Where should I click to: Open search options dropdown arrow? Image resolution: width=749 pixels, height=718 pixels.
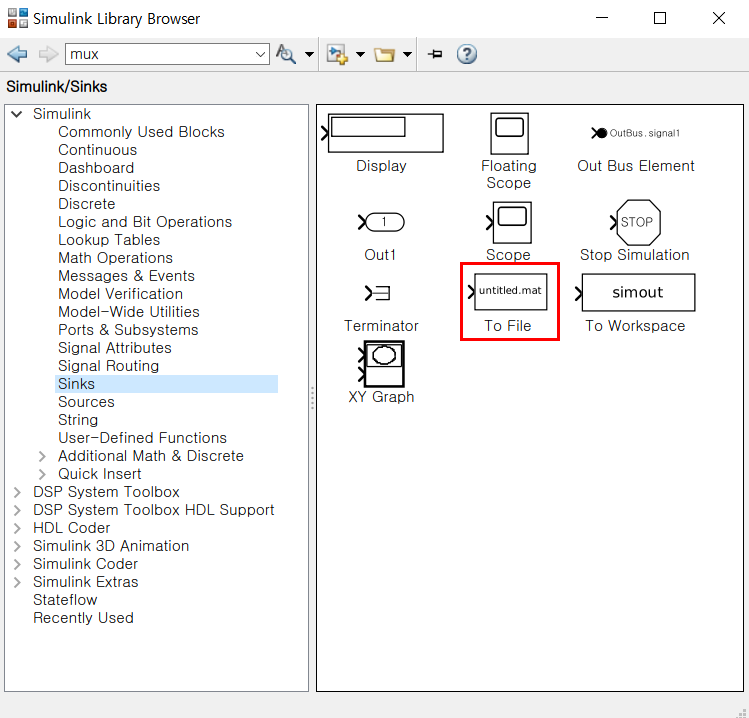point(309,54)
